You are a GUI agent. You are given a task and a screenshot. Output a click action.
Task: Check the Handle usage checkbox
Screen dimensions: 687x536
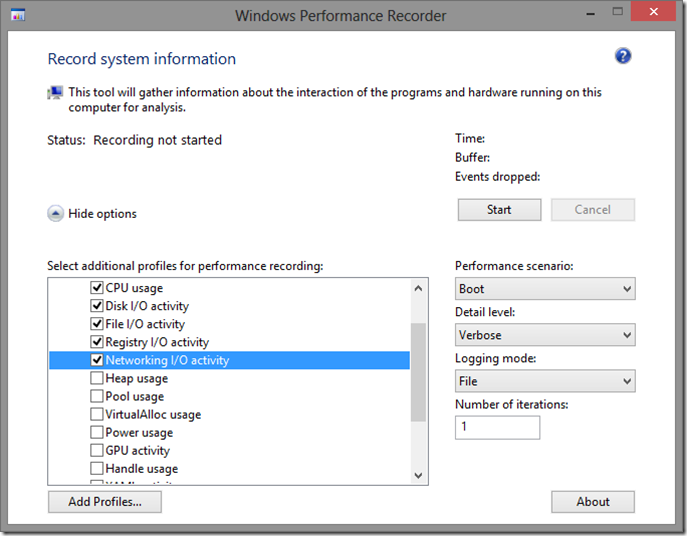click(96, 468)
